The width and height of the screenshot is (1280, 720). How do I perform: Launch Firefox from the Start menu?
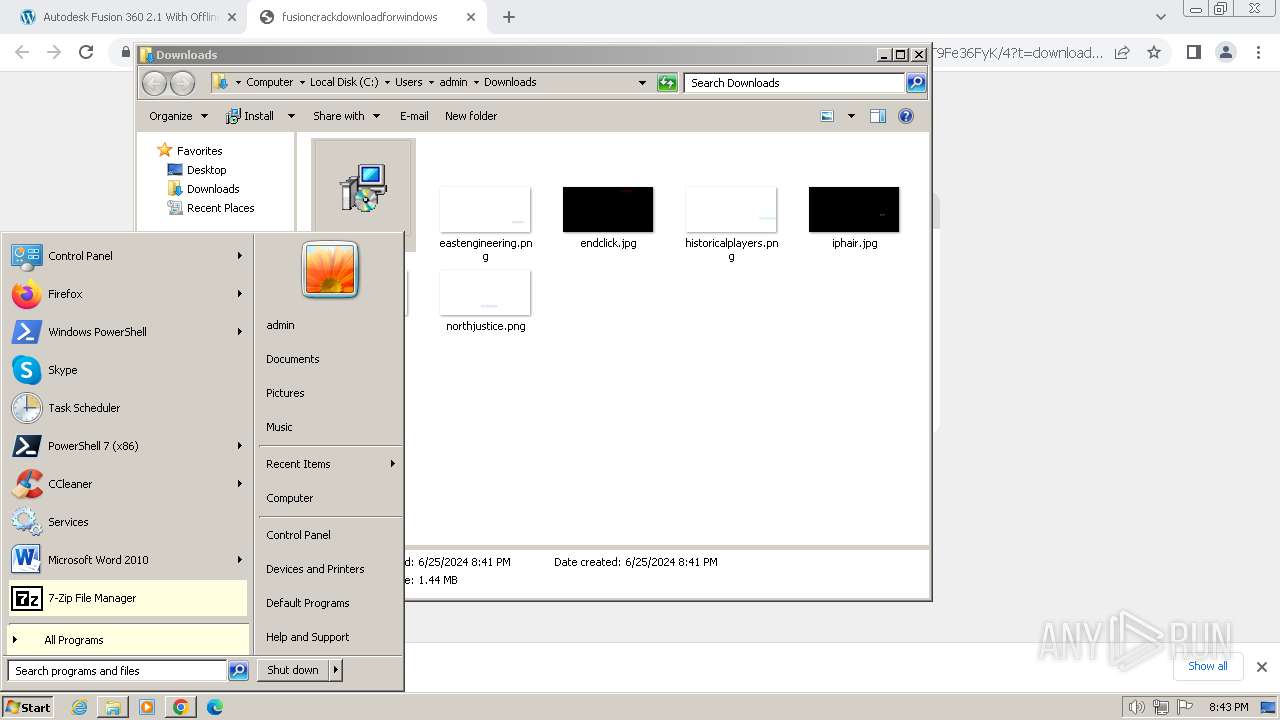(x=128, y=294)
